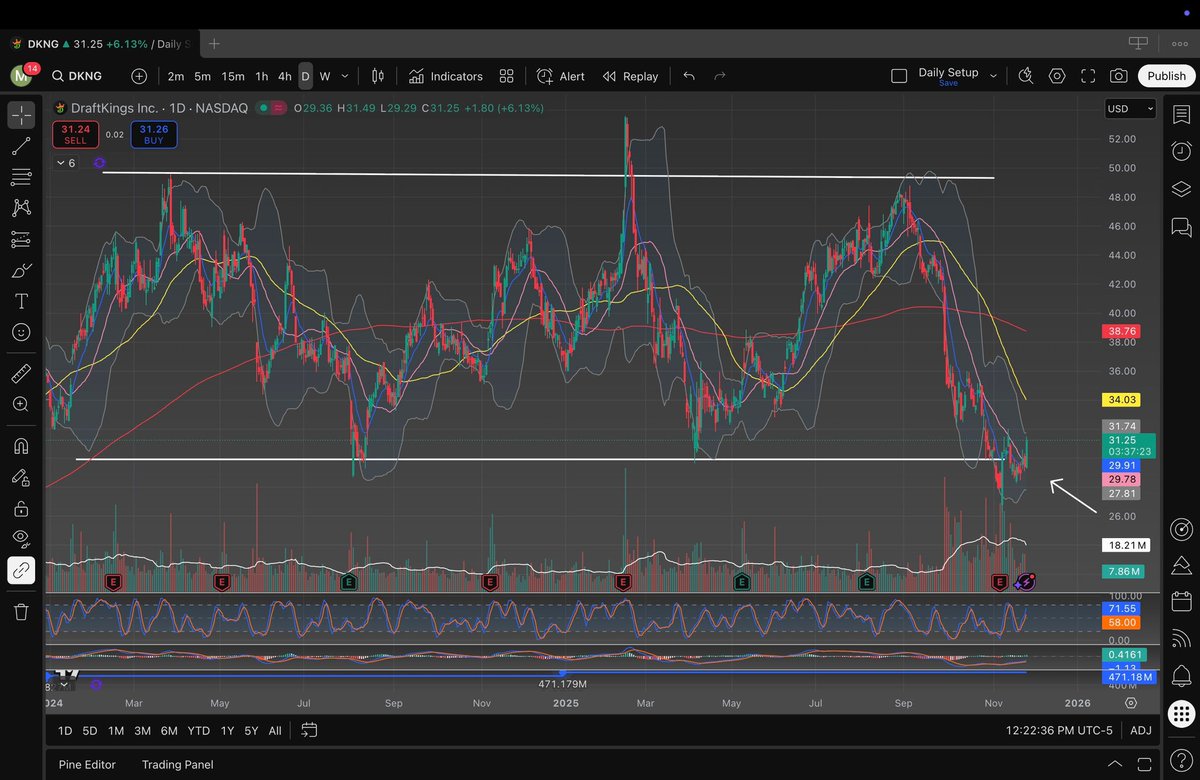Open the Indicators dialog
1200x780 pixels.
pyautogui.click(x=445, y=76)
